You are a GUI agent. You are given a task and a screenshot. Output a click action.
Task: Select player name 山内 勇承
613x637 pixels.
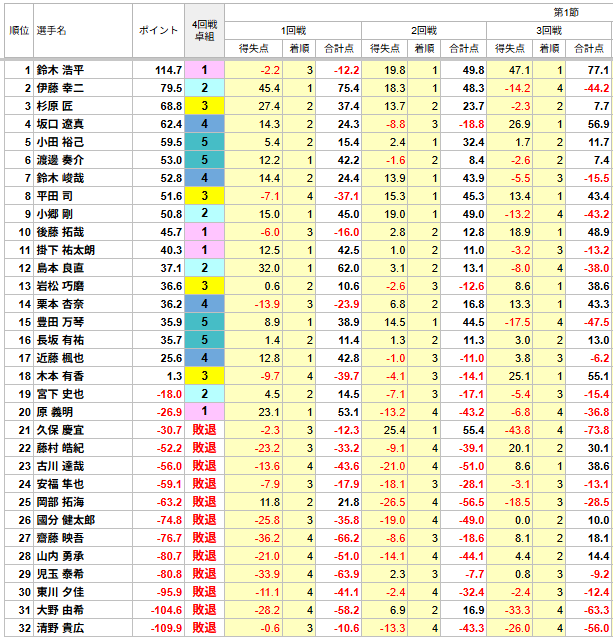click(x=60, y=556)
